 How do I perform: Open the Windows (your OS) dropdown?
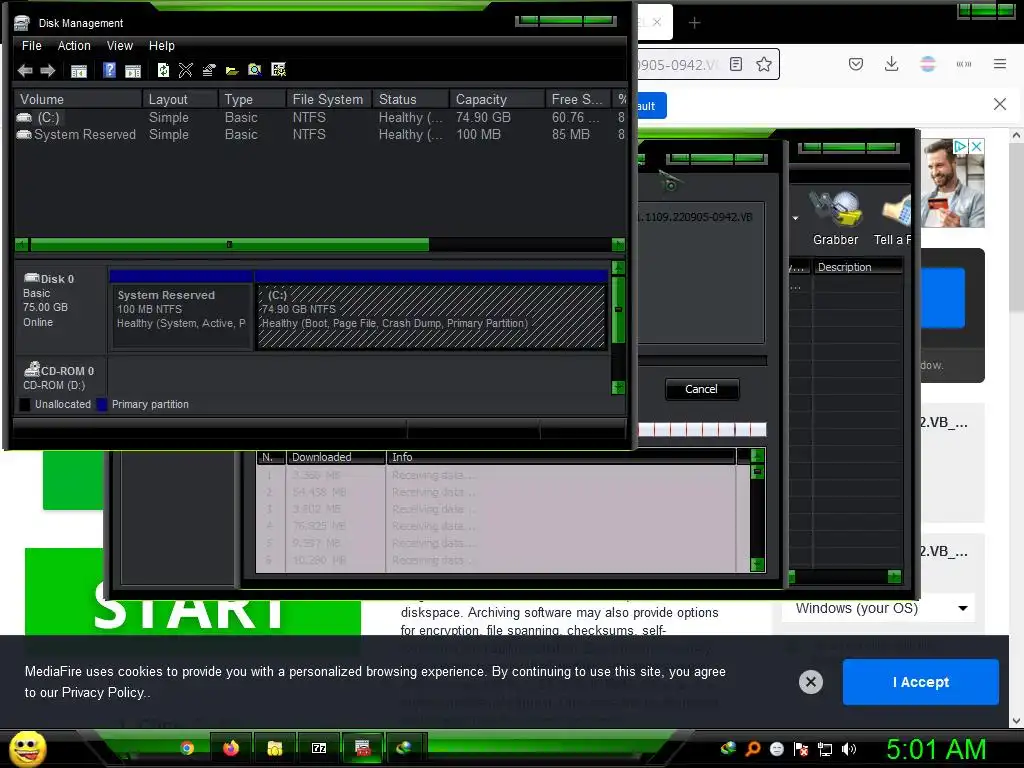[880, 609]
